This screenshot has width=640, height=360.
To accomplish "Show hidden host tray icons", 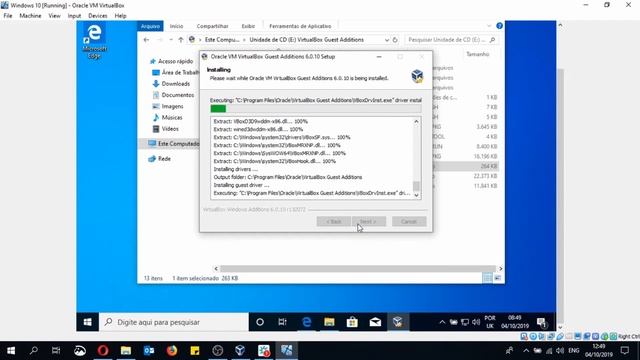I will tap(526, 351).
